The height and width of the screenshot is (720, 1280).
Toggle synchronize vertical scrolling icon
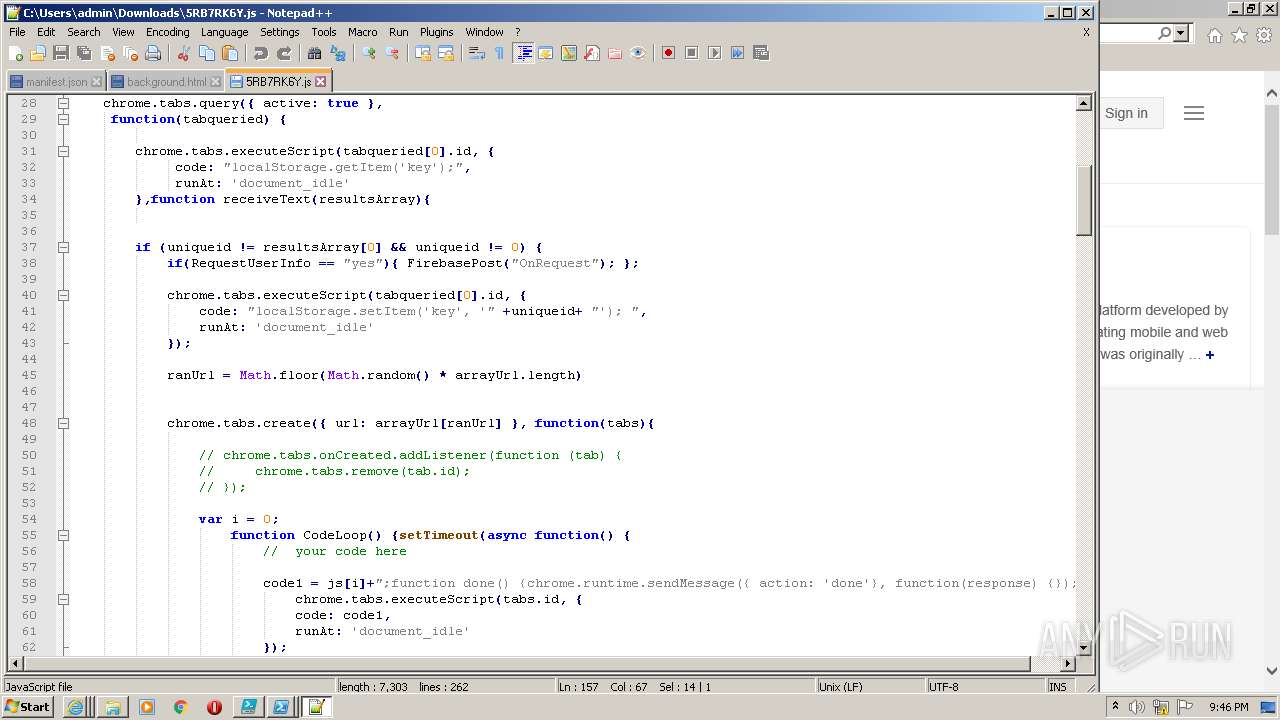tap(423, 53)
